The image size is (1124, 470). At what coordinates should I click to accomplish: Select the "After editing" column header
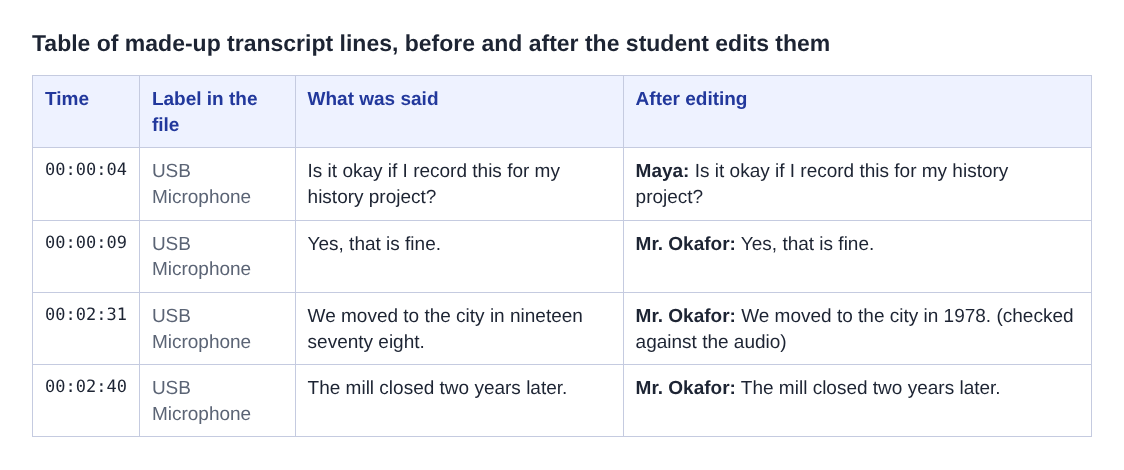point(857,112)
